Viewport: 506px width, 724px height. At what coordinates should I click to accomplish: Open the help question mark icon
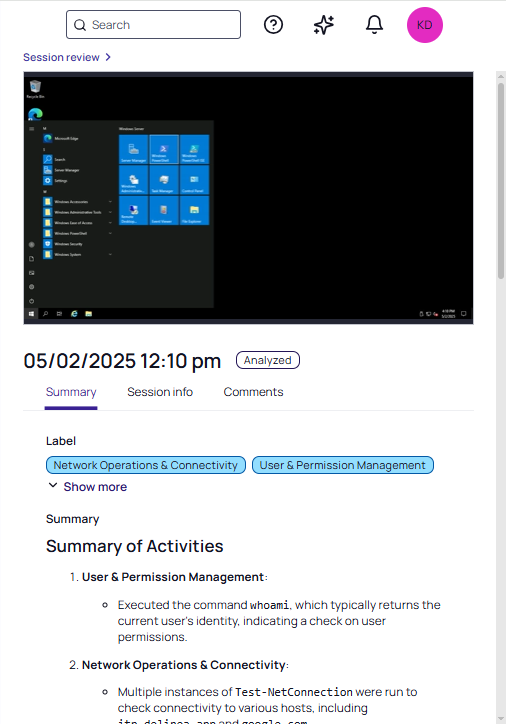pyautogui.click(x=273, y=24)
